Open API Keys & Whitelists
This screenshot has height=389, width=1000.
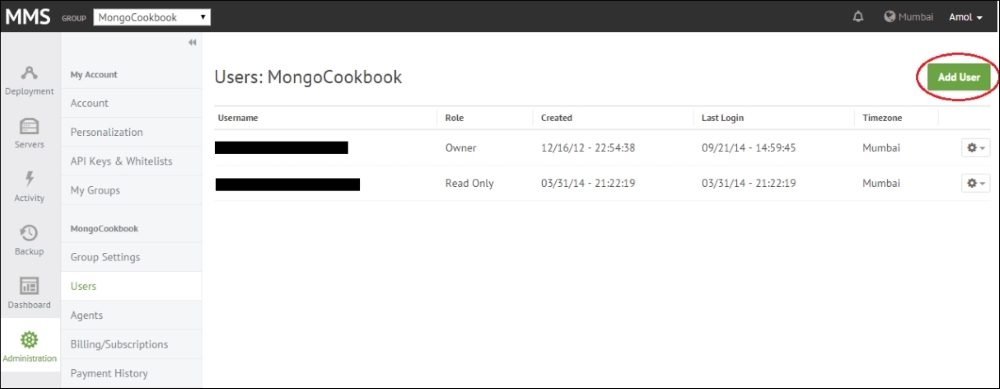click(x=131, y=161)
